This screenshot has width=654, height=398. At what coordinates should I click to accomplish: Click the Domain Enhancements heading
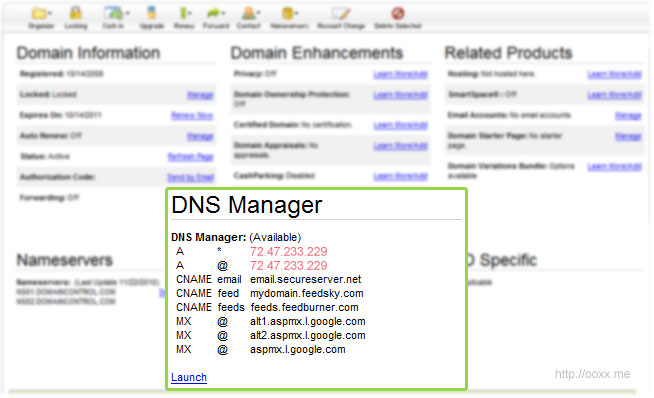[317, 53]
